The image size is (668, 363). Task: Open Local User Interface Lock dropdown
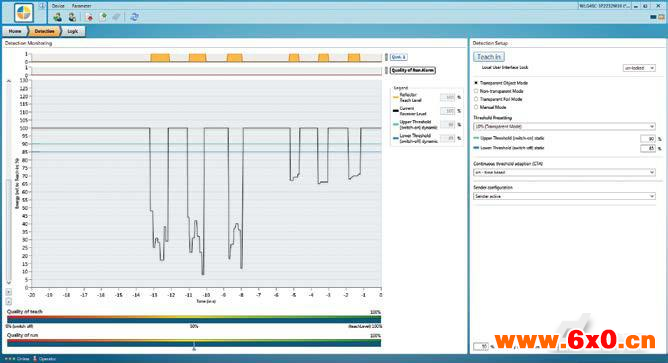tap(639, 68)
